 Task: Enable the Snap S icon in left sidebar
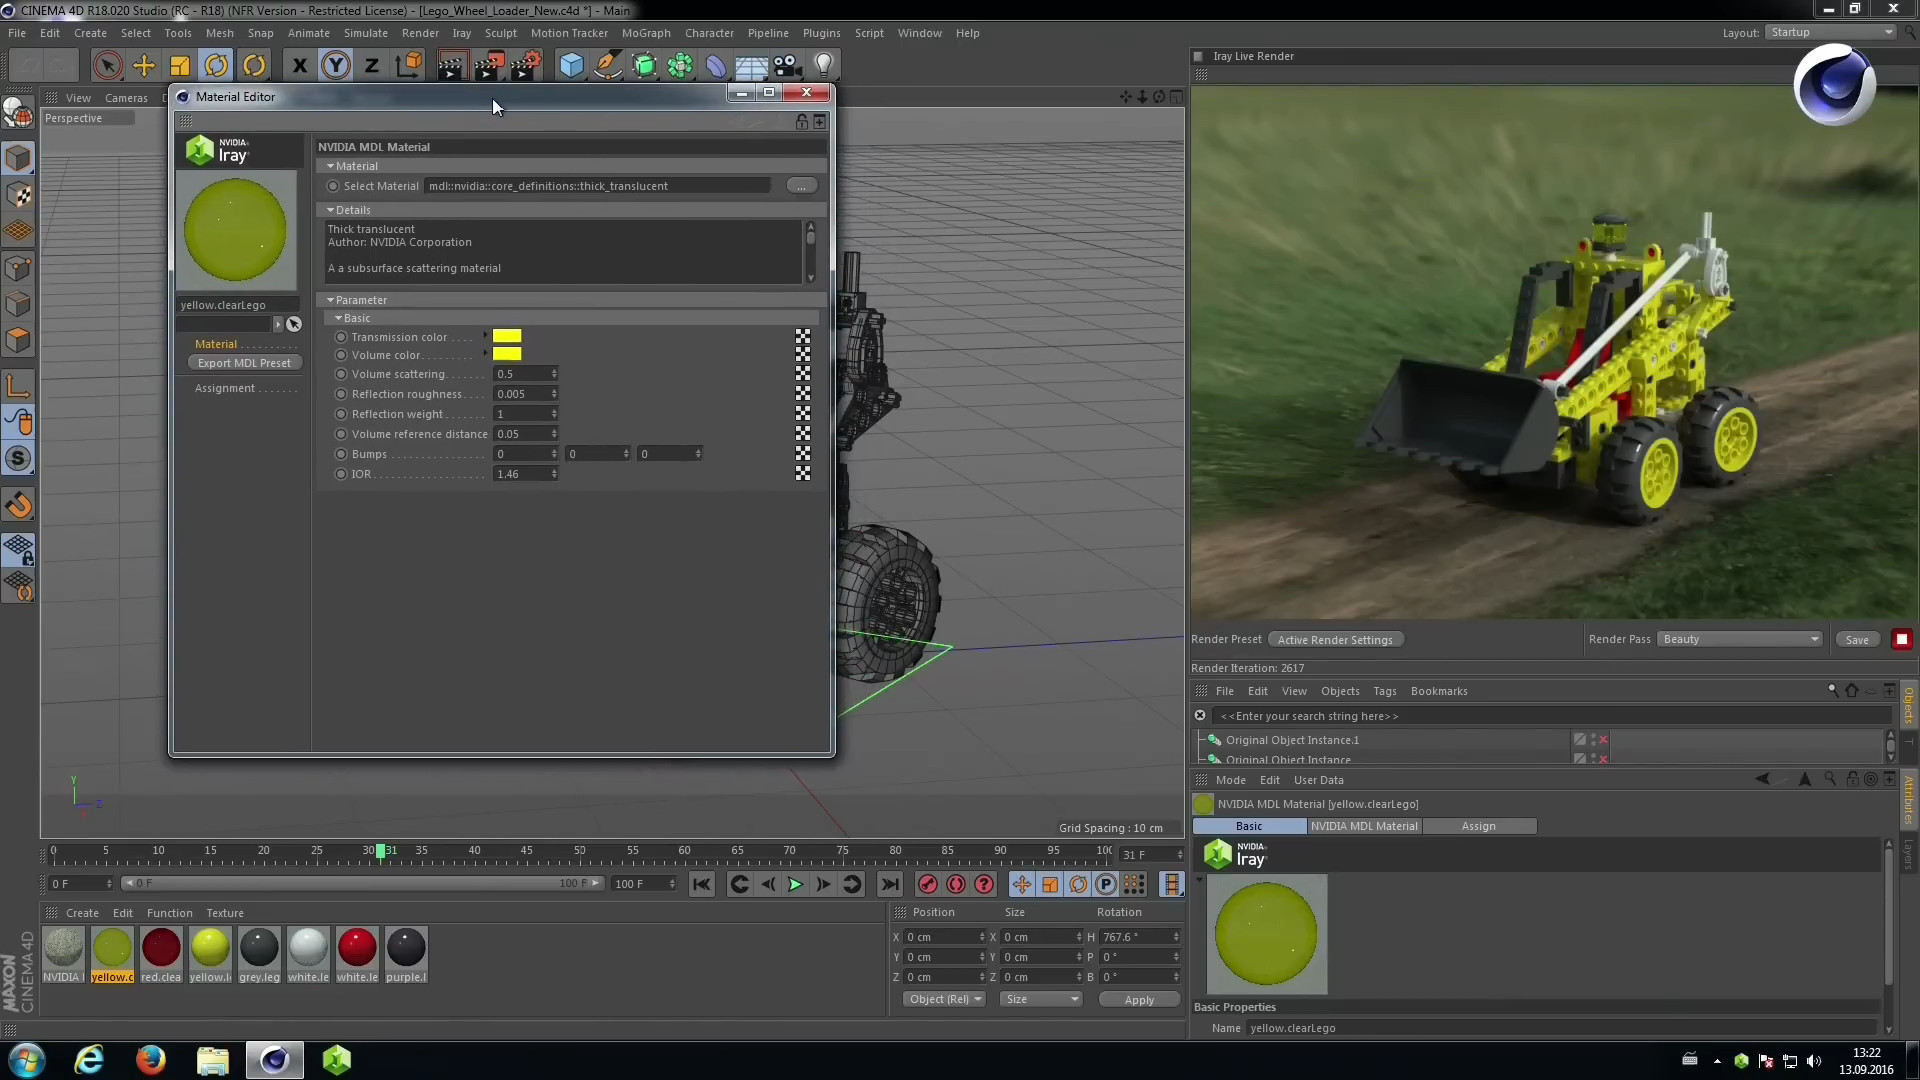tap(18, 459)
